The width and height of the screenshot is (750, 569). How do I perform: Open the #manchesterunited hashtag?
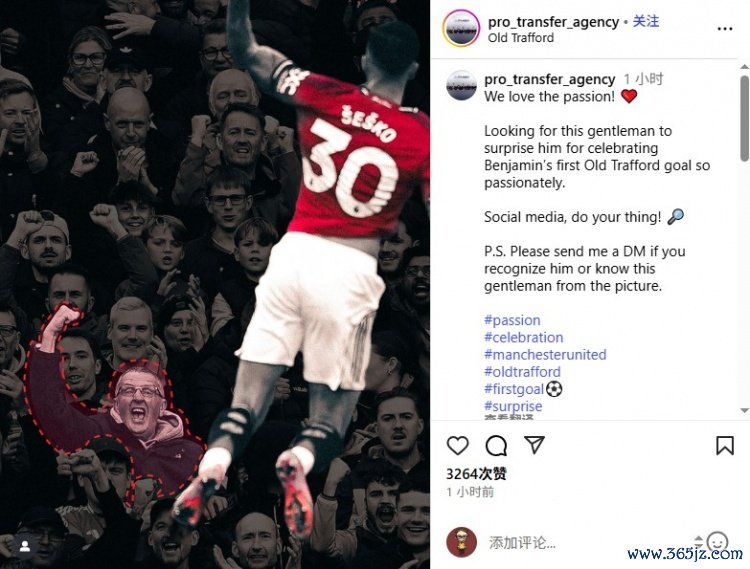pos(545,354)
